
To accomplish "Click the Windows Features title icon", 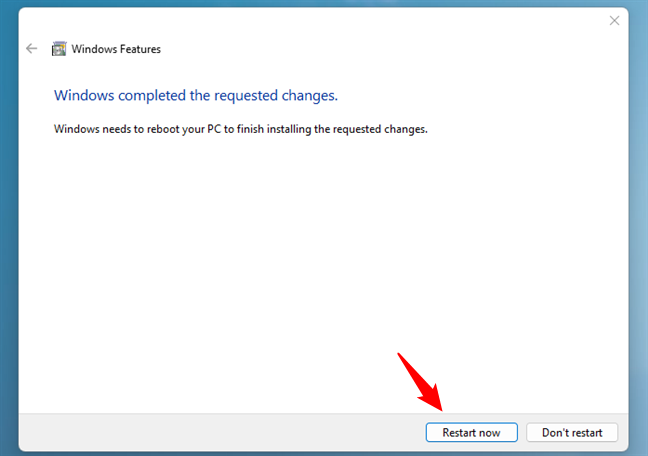I will click(59, 48).
